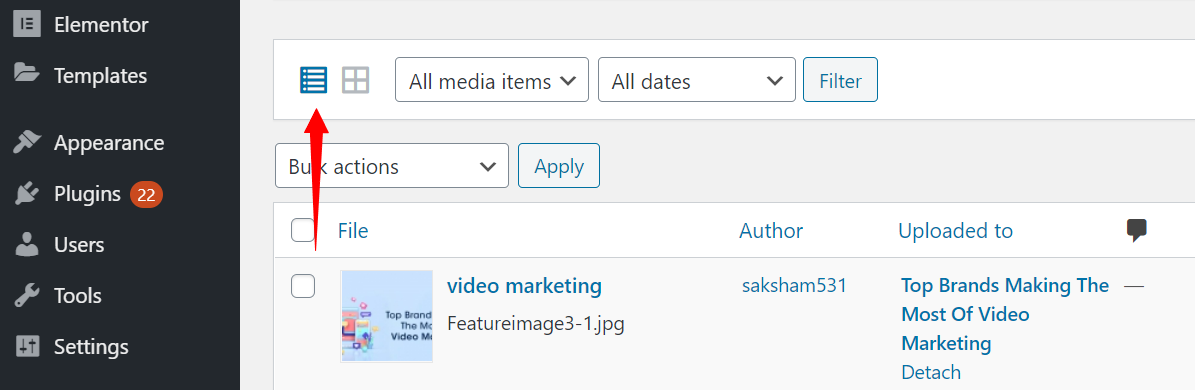Screen dimensions: 1195x390
Task: Switch to grid view icon
Action: click(x=355, y=79)
